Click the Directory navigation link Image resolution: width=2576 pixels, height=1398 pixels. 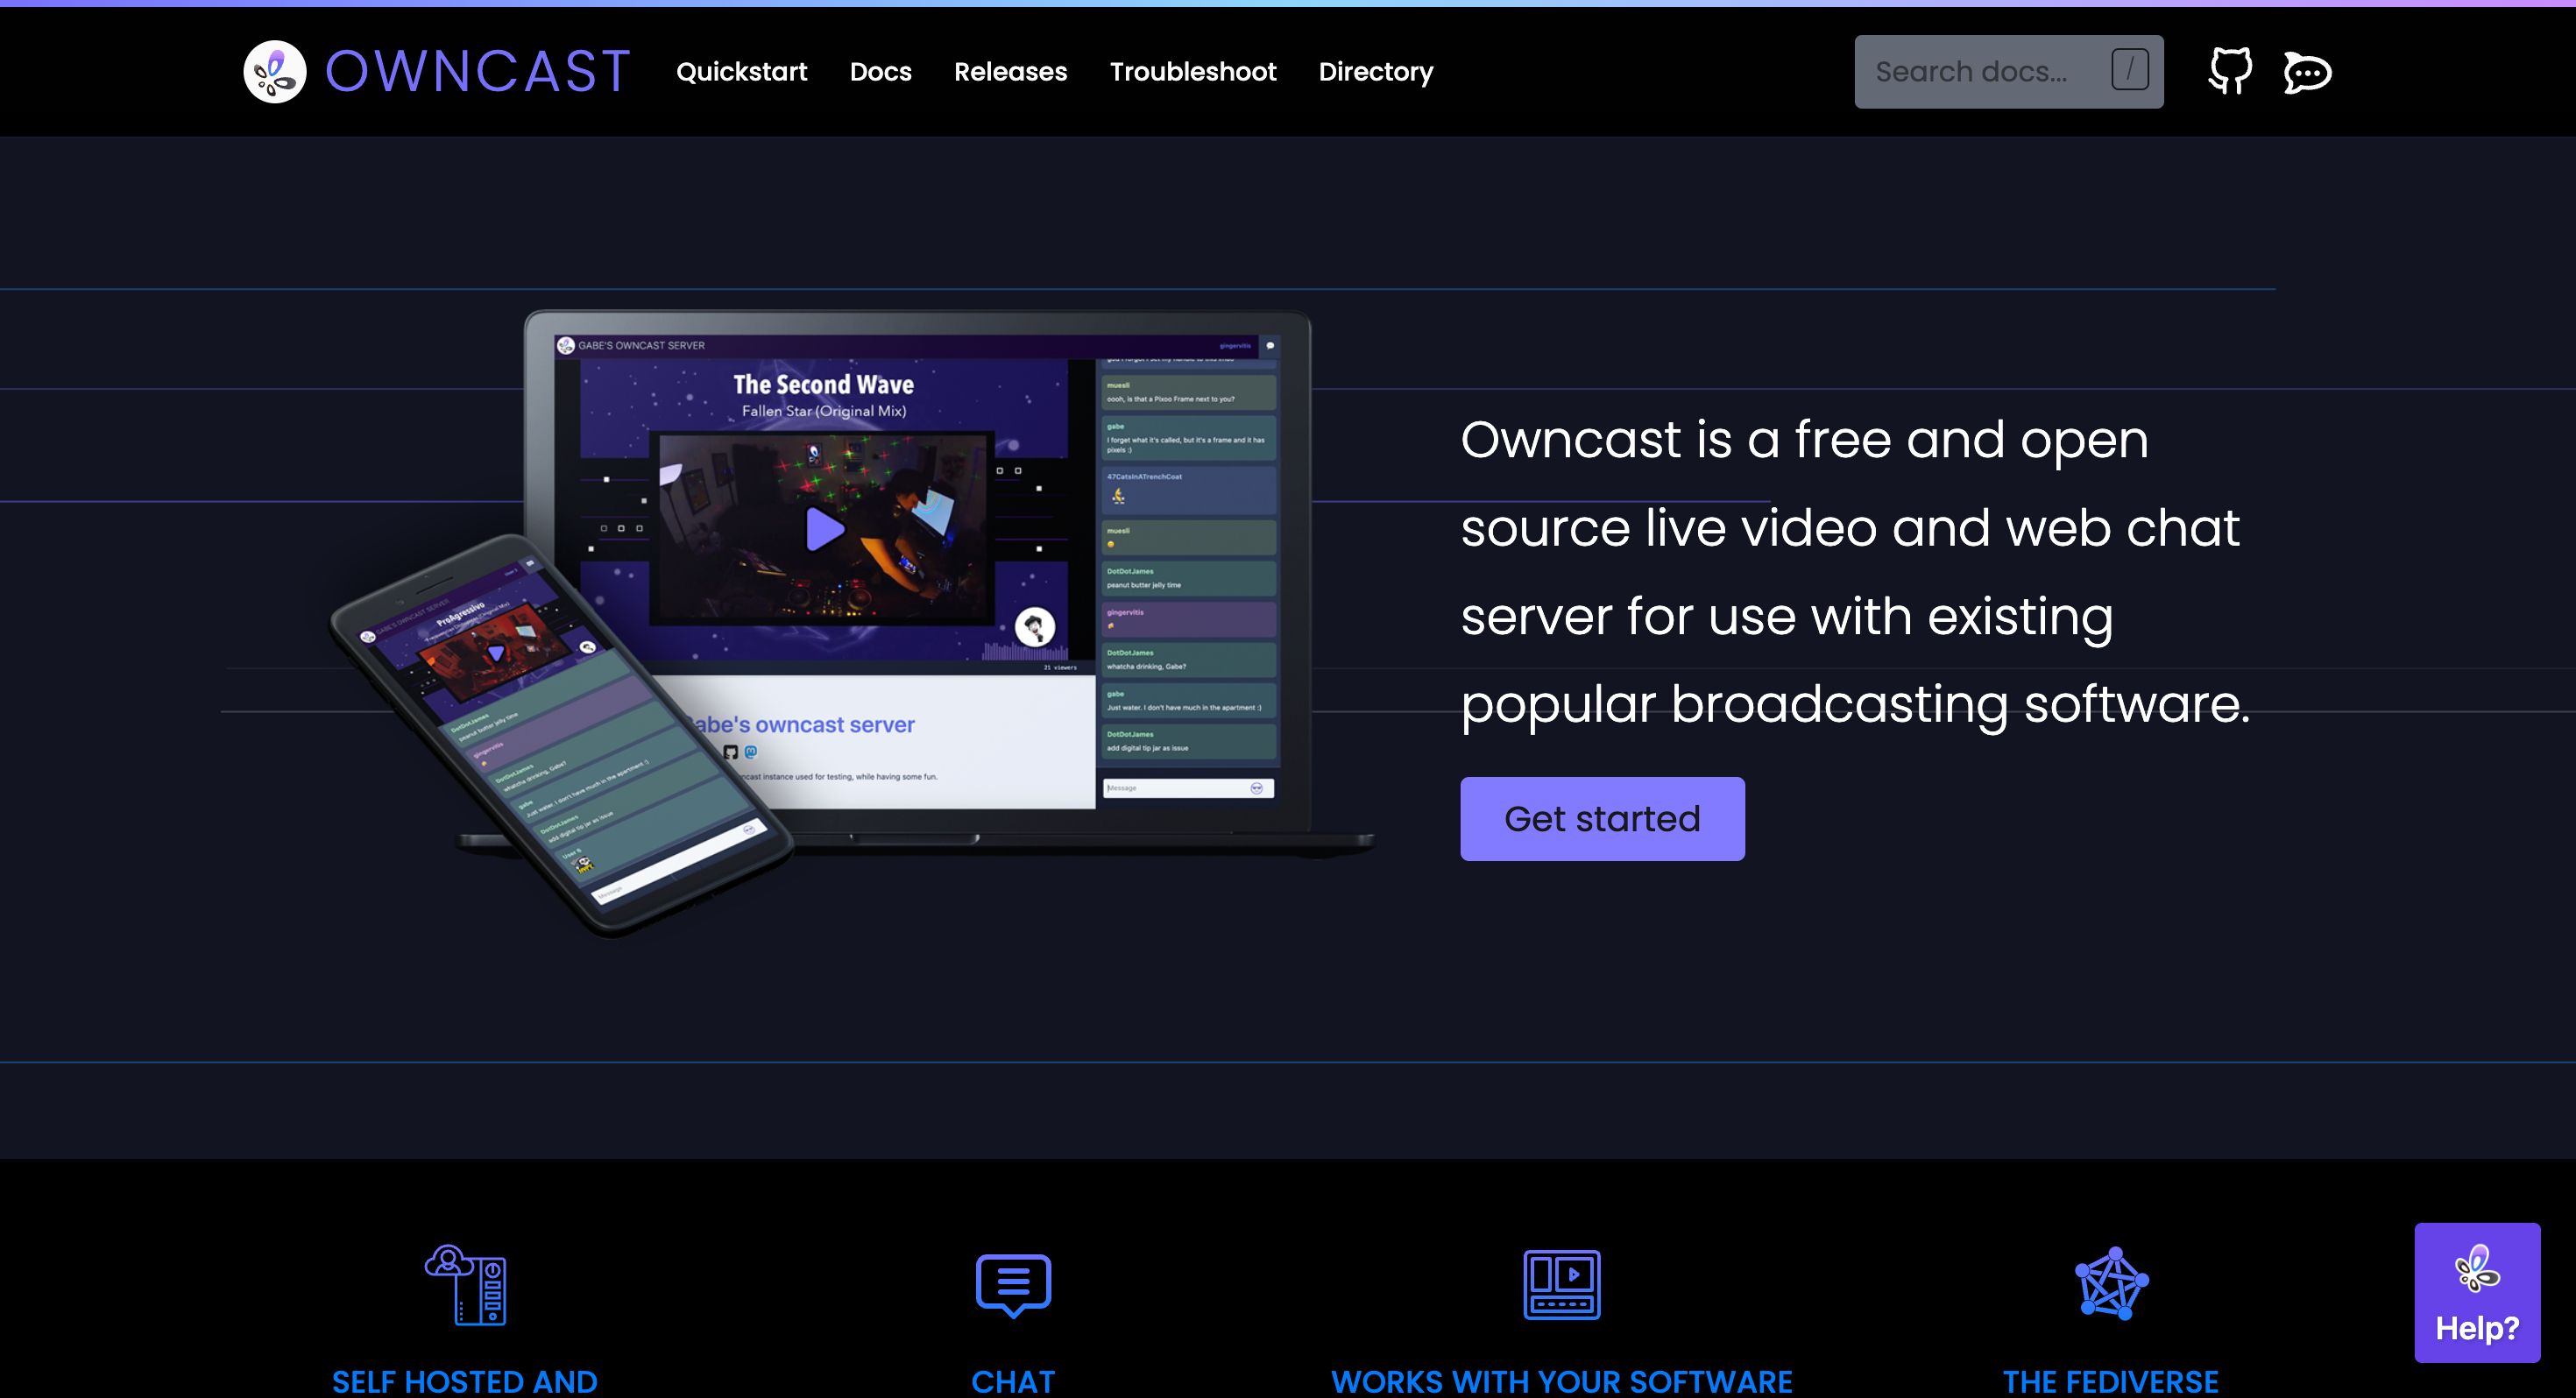point(1377,73)
